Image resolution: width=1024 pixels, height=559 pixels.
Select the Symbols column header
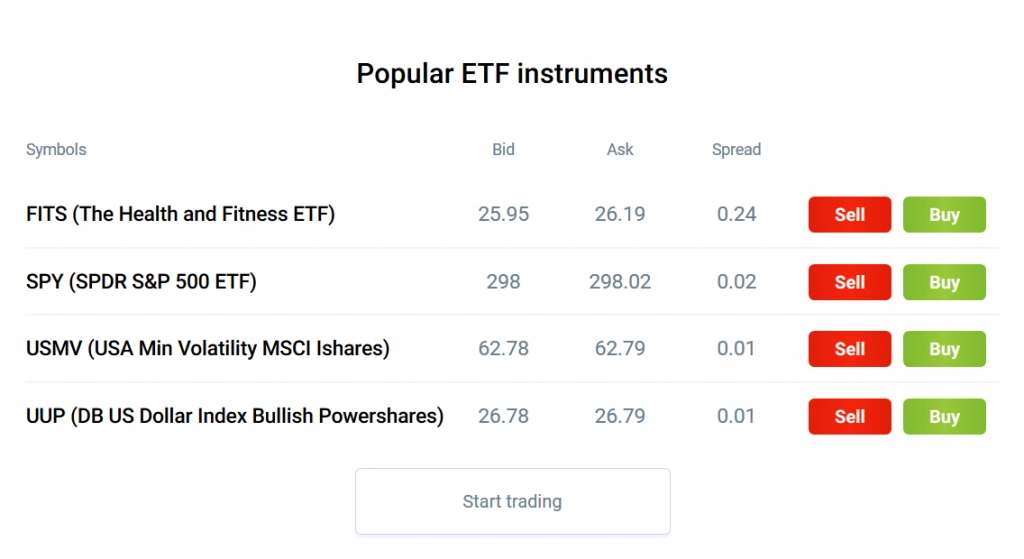(x=56, y=150)
